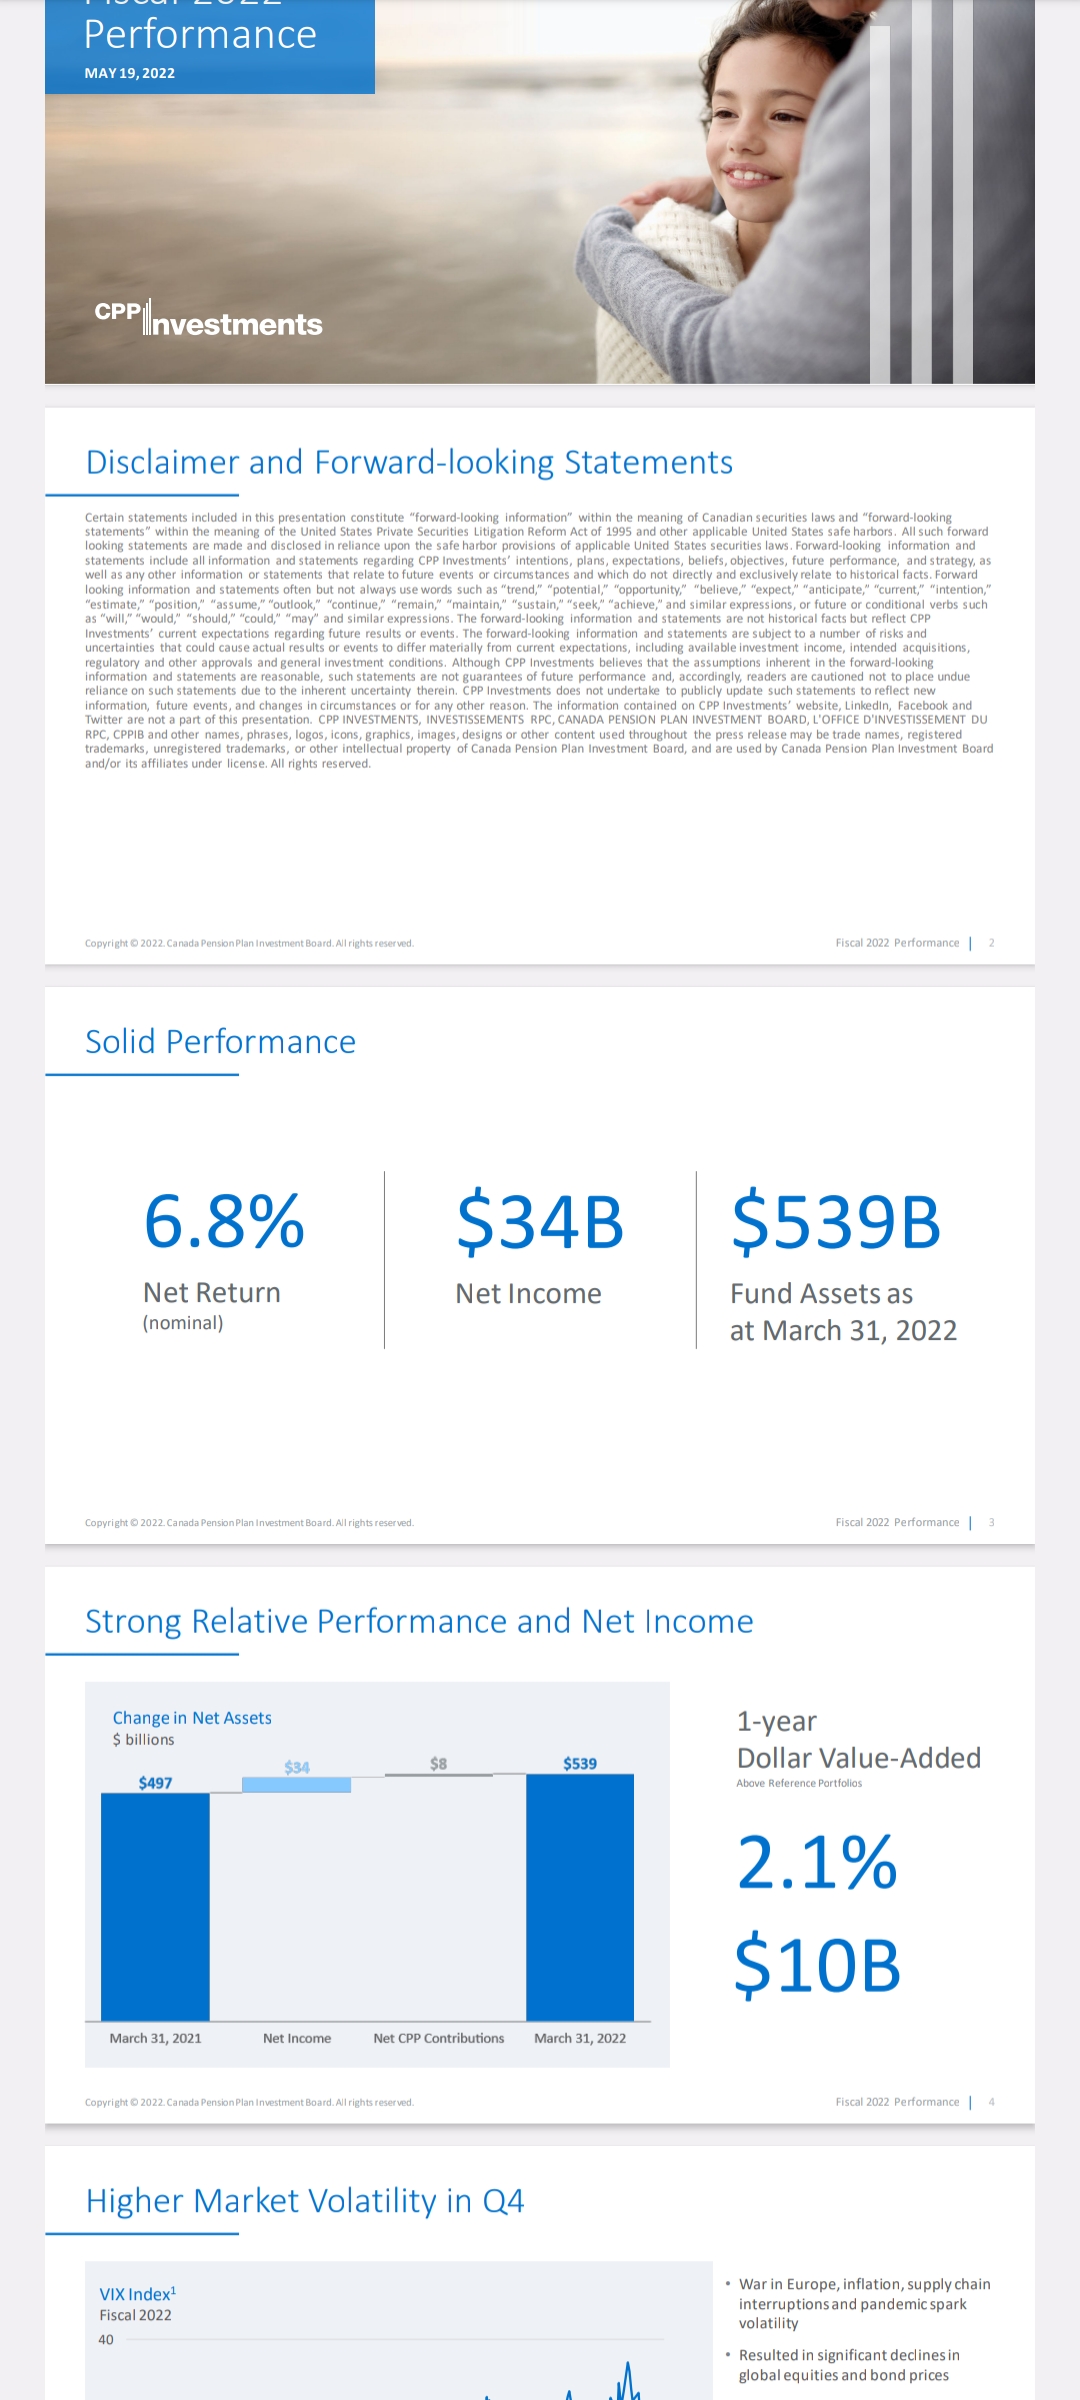Image resolution: width=1080 pixels, height=2400 pixels.
Task: Click inside the disclaimer paragraph text
Action: click(x=539, y=640)
